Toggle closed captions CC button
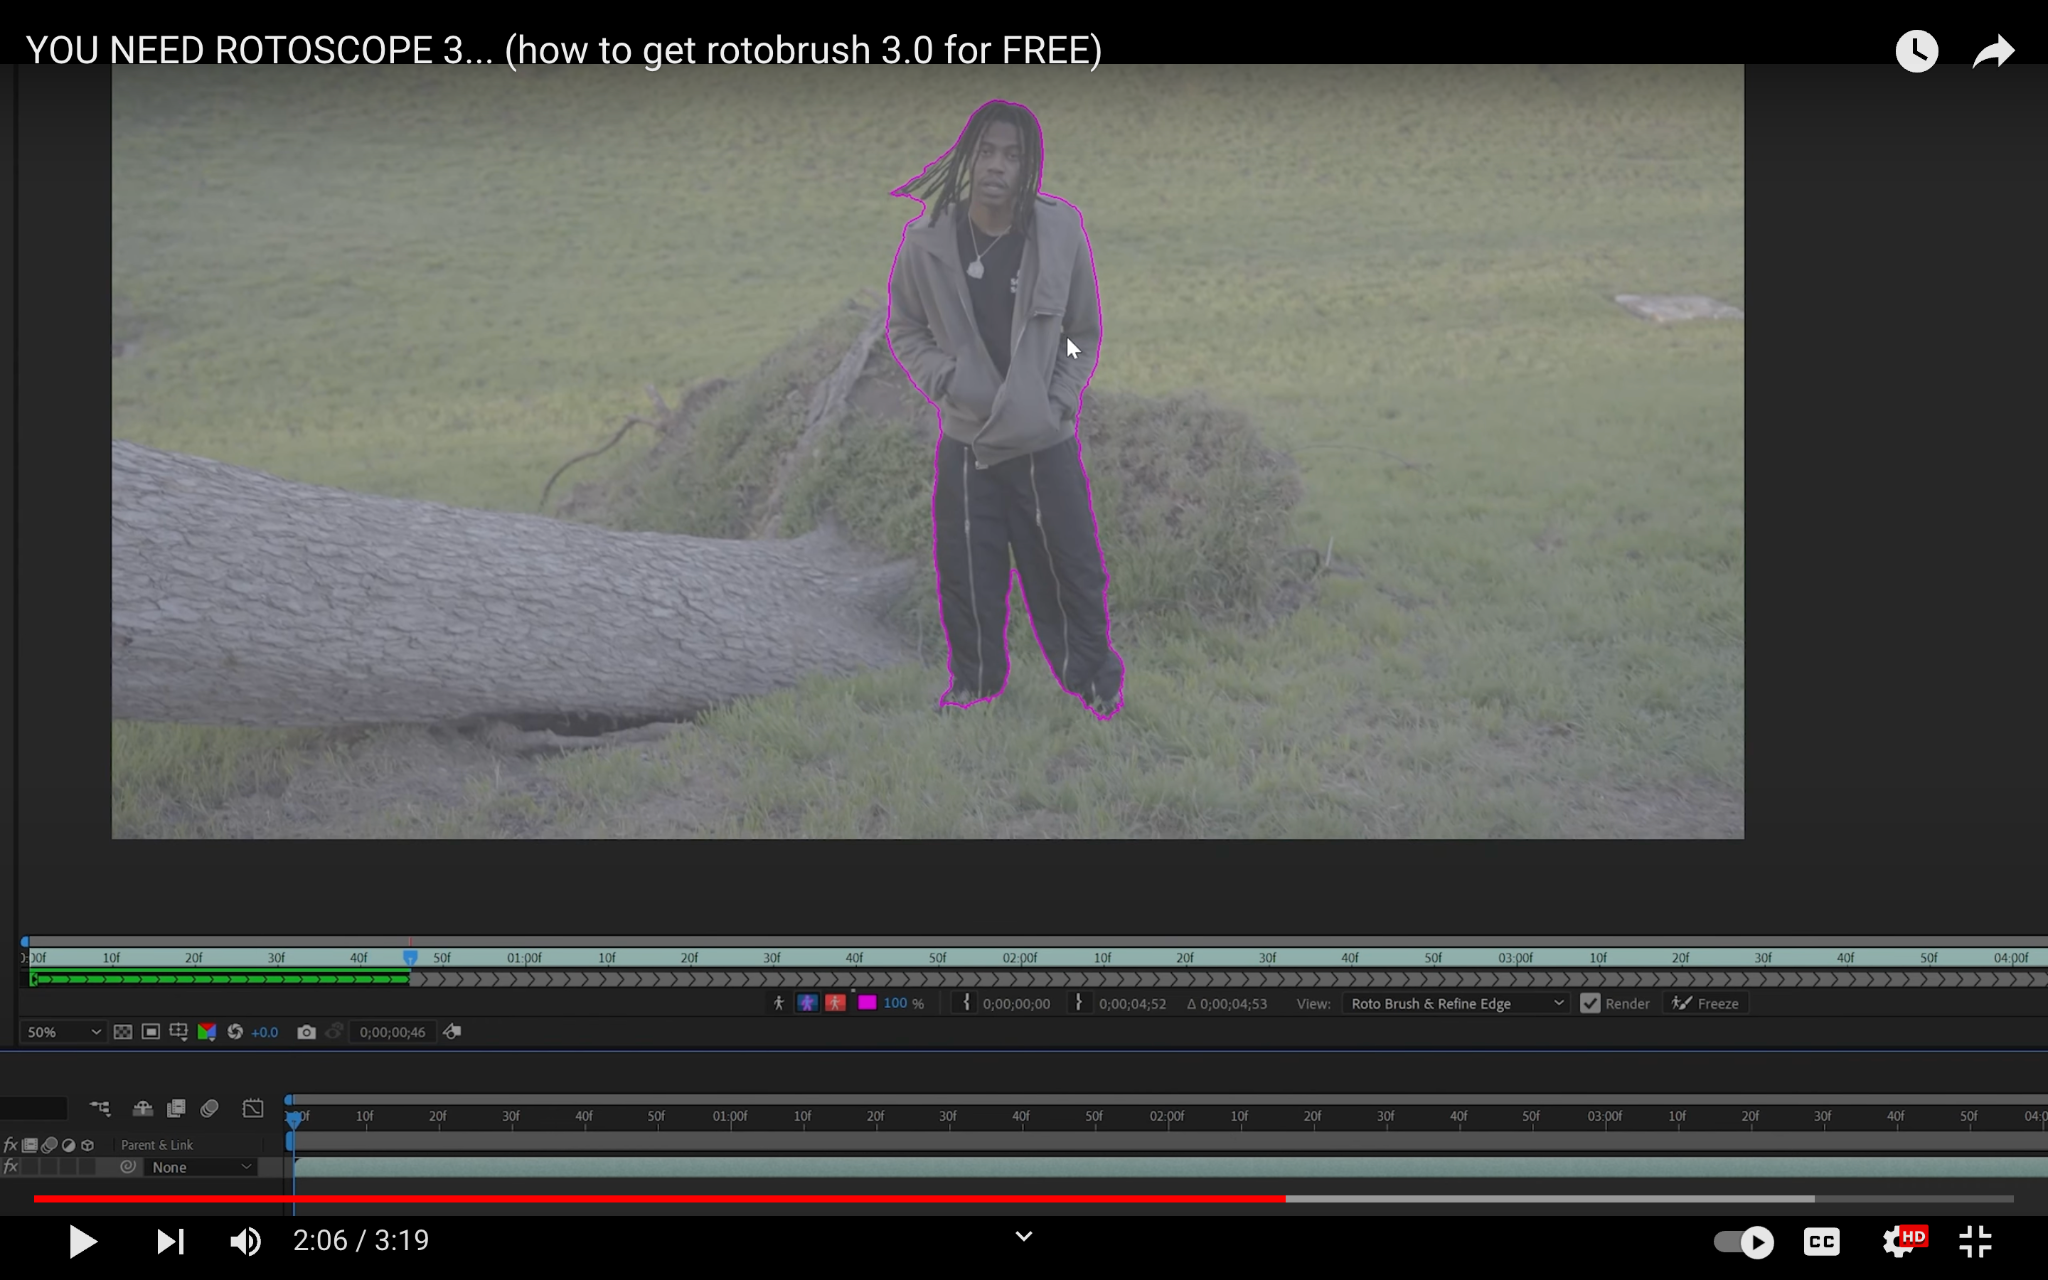Viewport: 2048px width, 1280px height. coord(1821,1242)
